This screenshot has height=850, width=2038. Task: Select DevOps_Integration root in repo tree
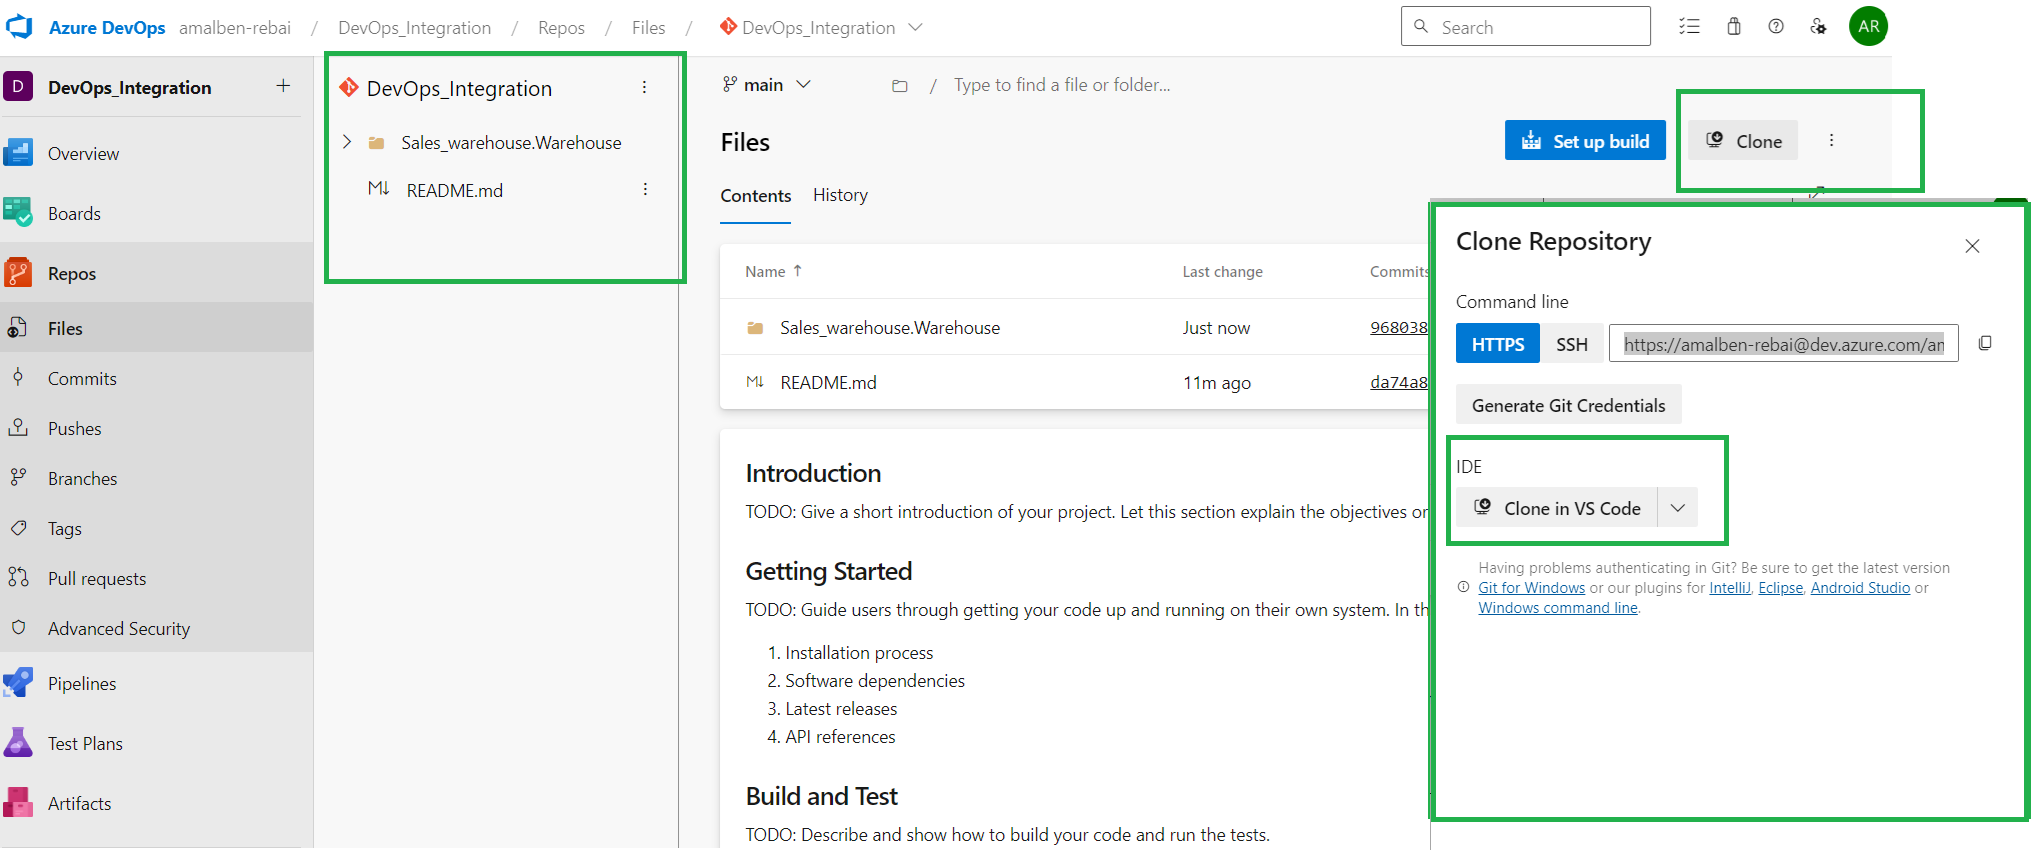click(459, 88)
